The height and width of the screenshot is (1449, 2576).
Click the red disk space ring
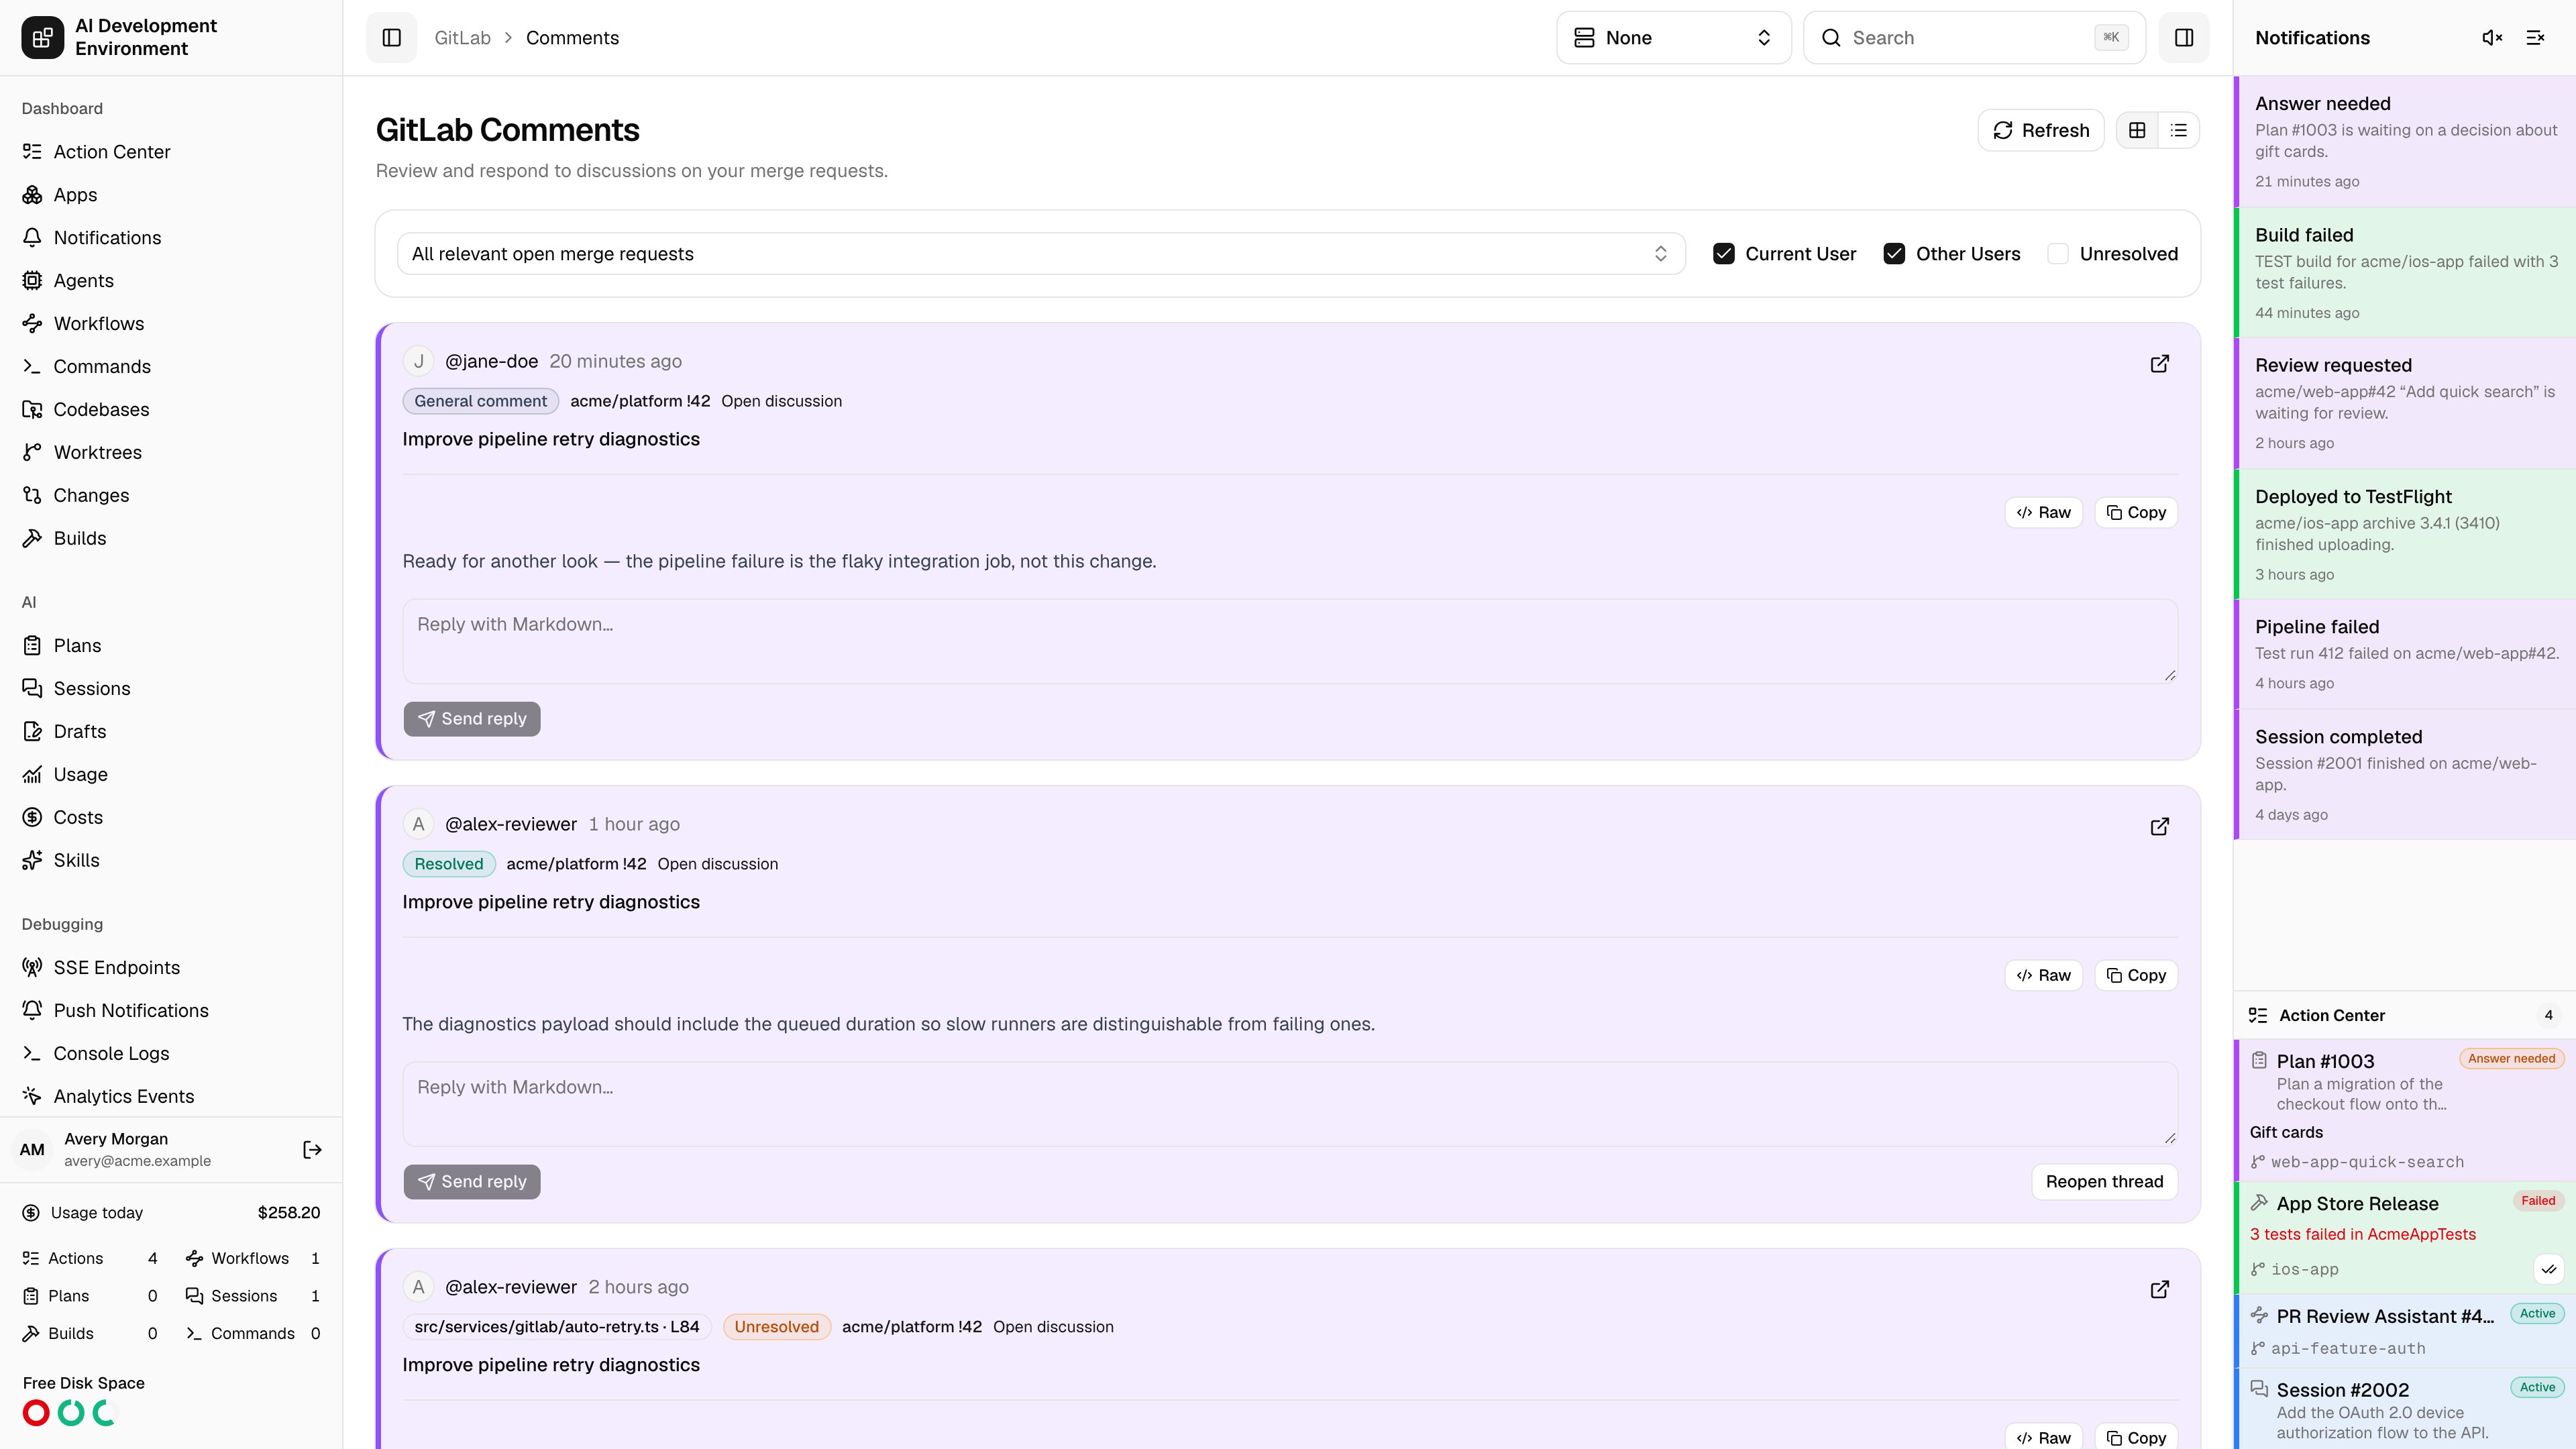tap(36, 1413)
